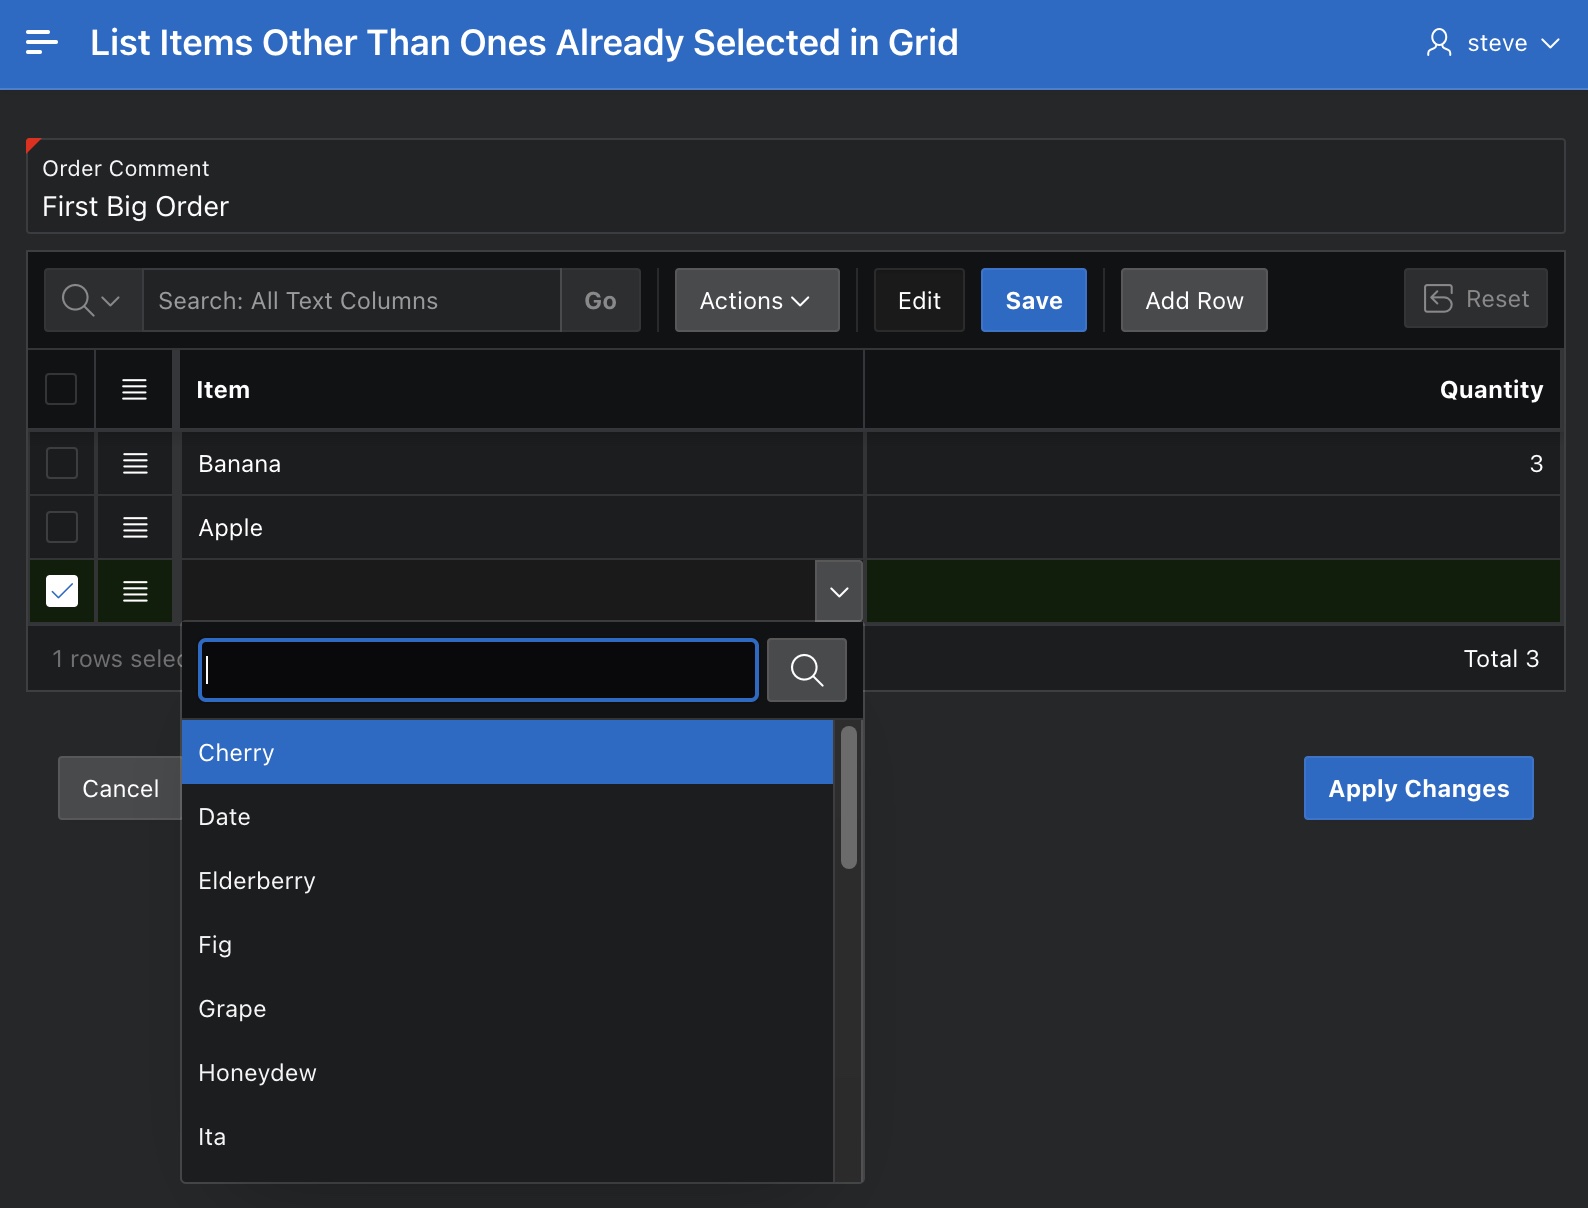Viewport: 1588px width, 1208px height.
Task: Click the Reset grid button
Action: (1475, 299)
